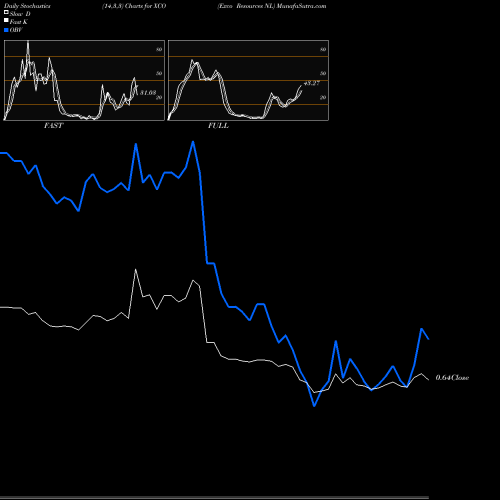Click the '0.64Close' price label

452,378
